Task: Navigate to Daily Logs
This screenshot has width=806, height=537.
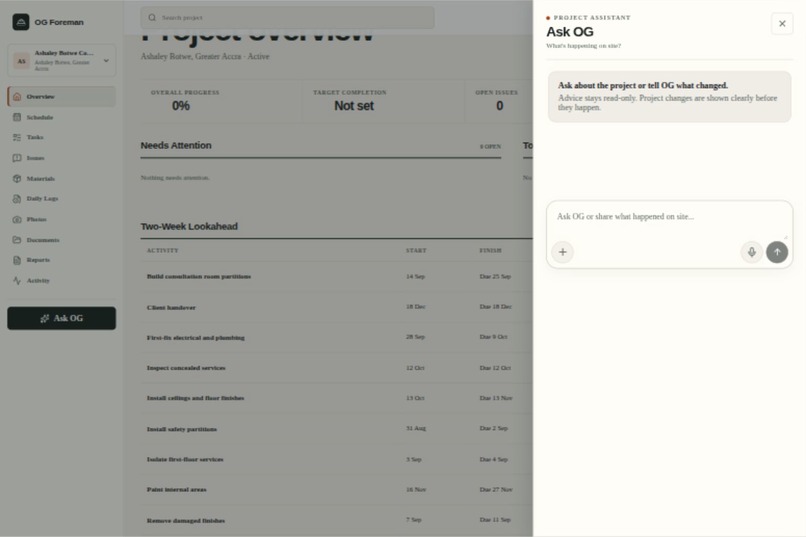Action: pos(61,198)
